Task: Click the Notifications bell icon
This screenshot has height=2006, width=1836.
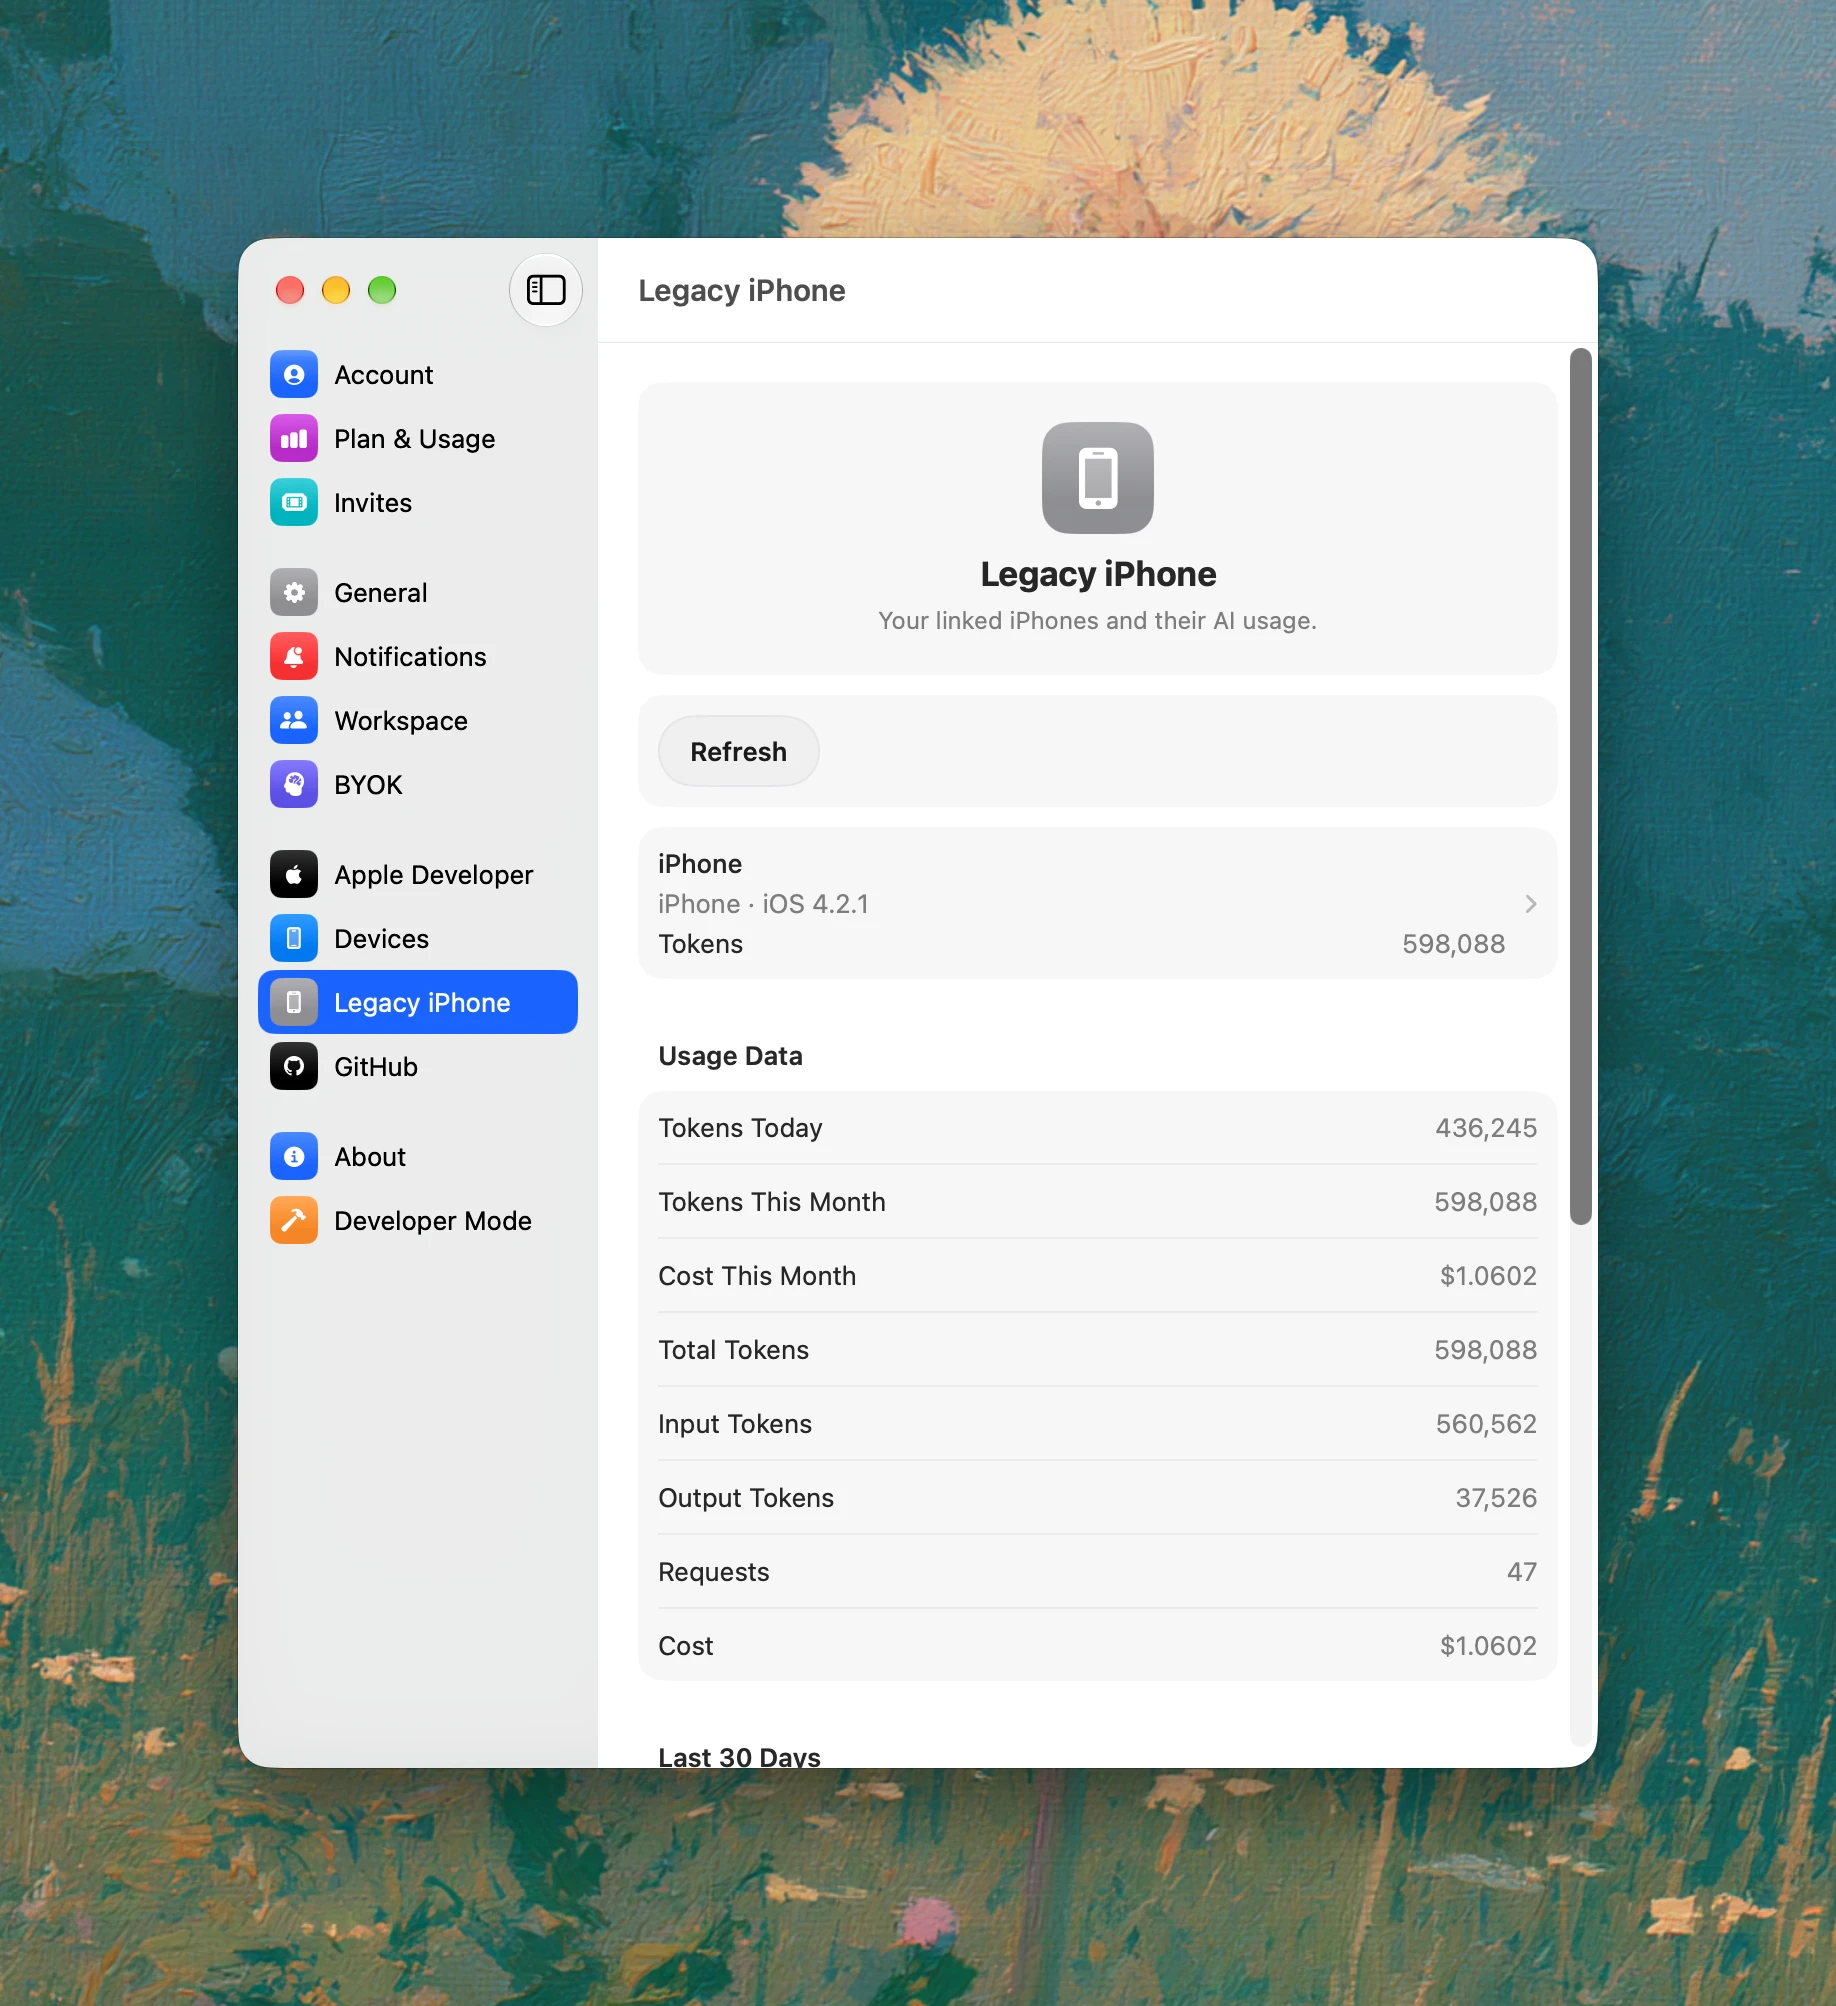Action: [x=294, y=657]
